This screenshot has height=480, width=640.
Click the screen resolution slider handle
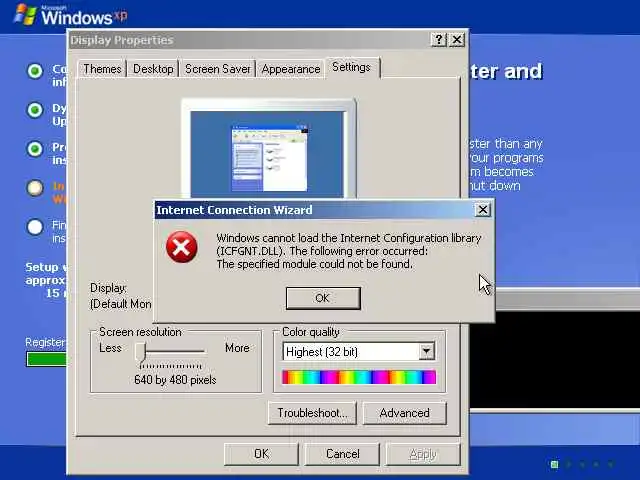click(x=140, y=352)
